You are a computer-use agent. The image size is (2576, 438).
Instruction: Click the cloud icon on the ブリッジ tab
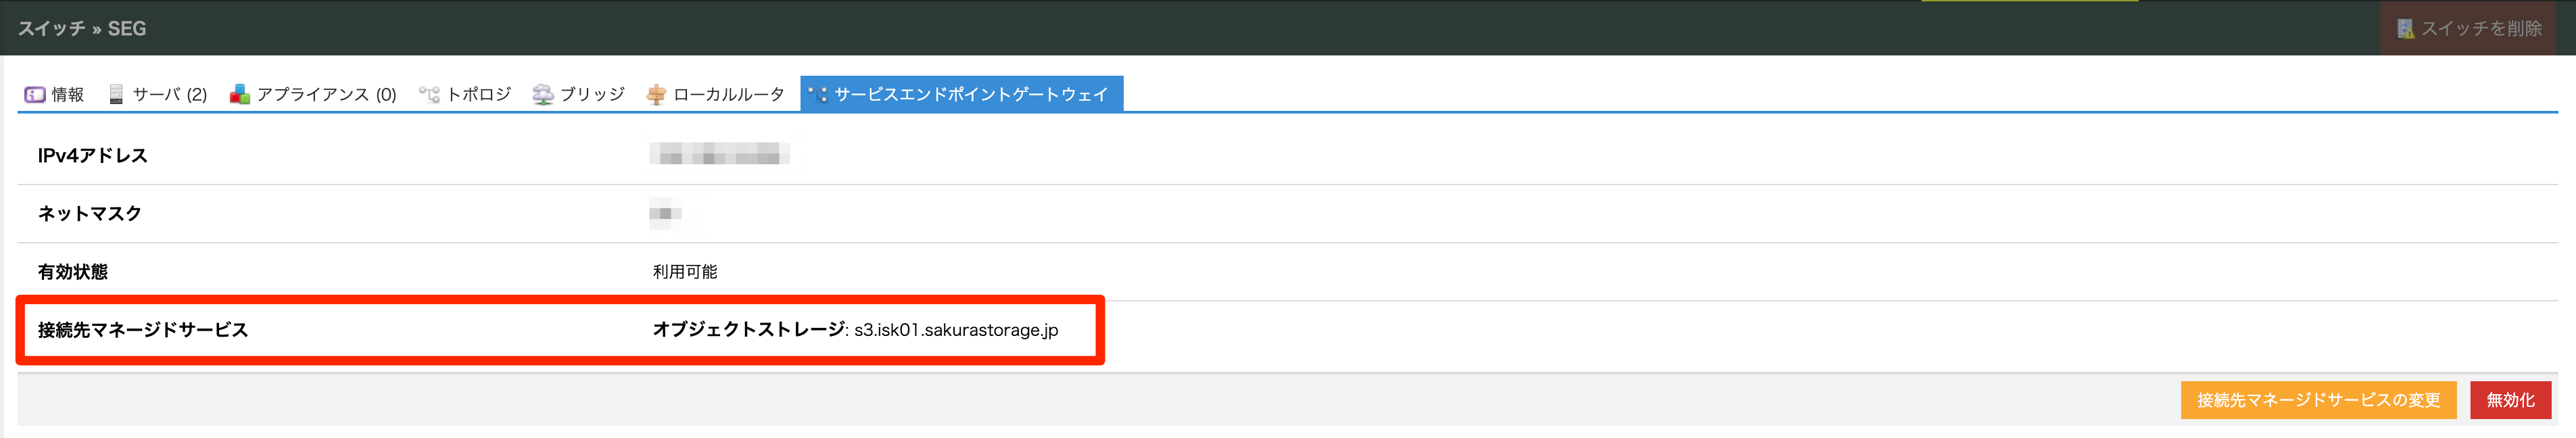click(x=543, y=94)
